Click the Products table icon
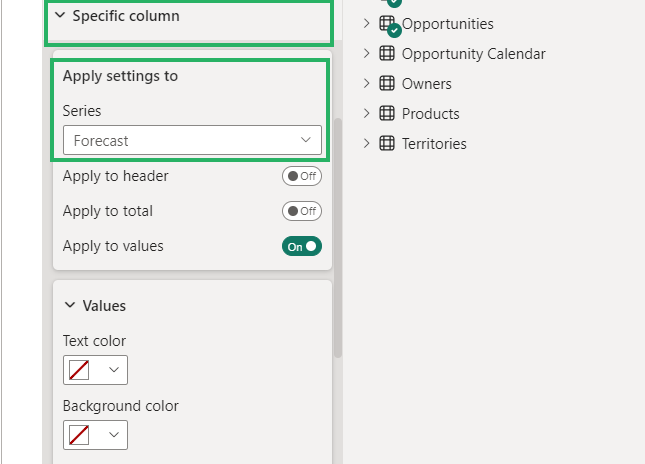Viewport: 645px width, 464px height. [388, 114]
